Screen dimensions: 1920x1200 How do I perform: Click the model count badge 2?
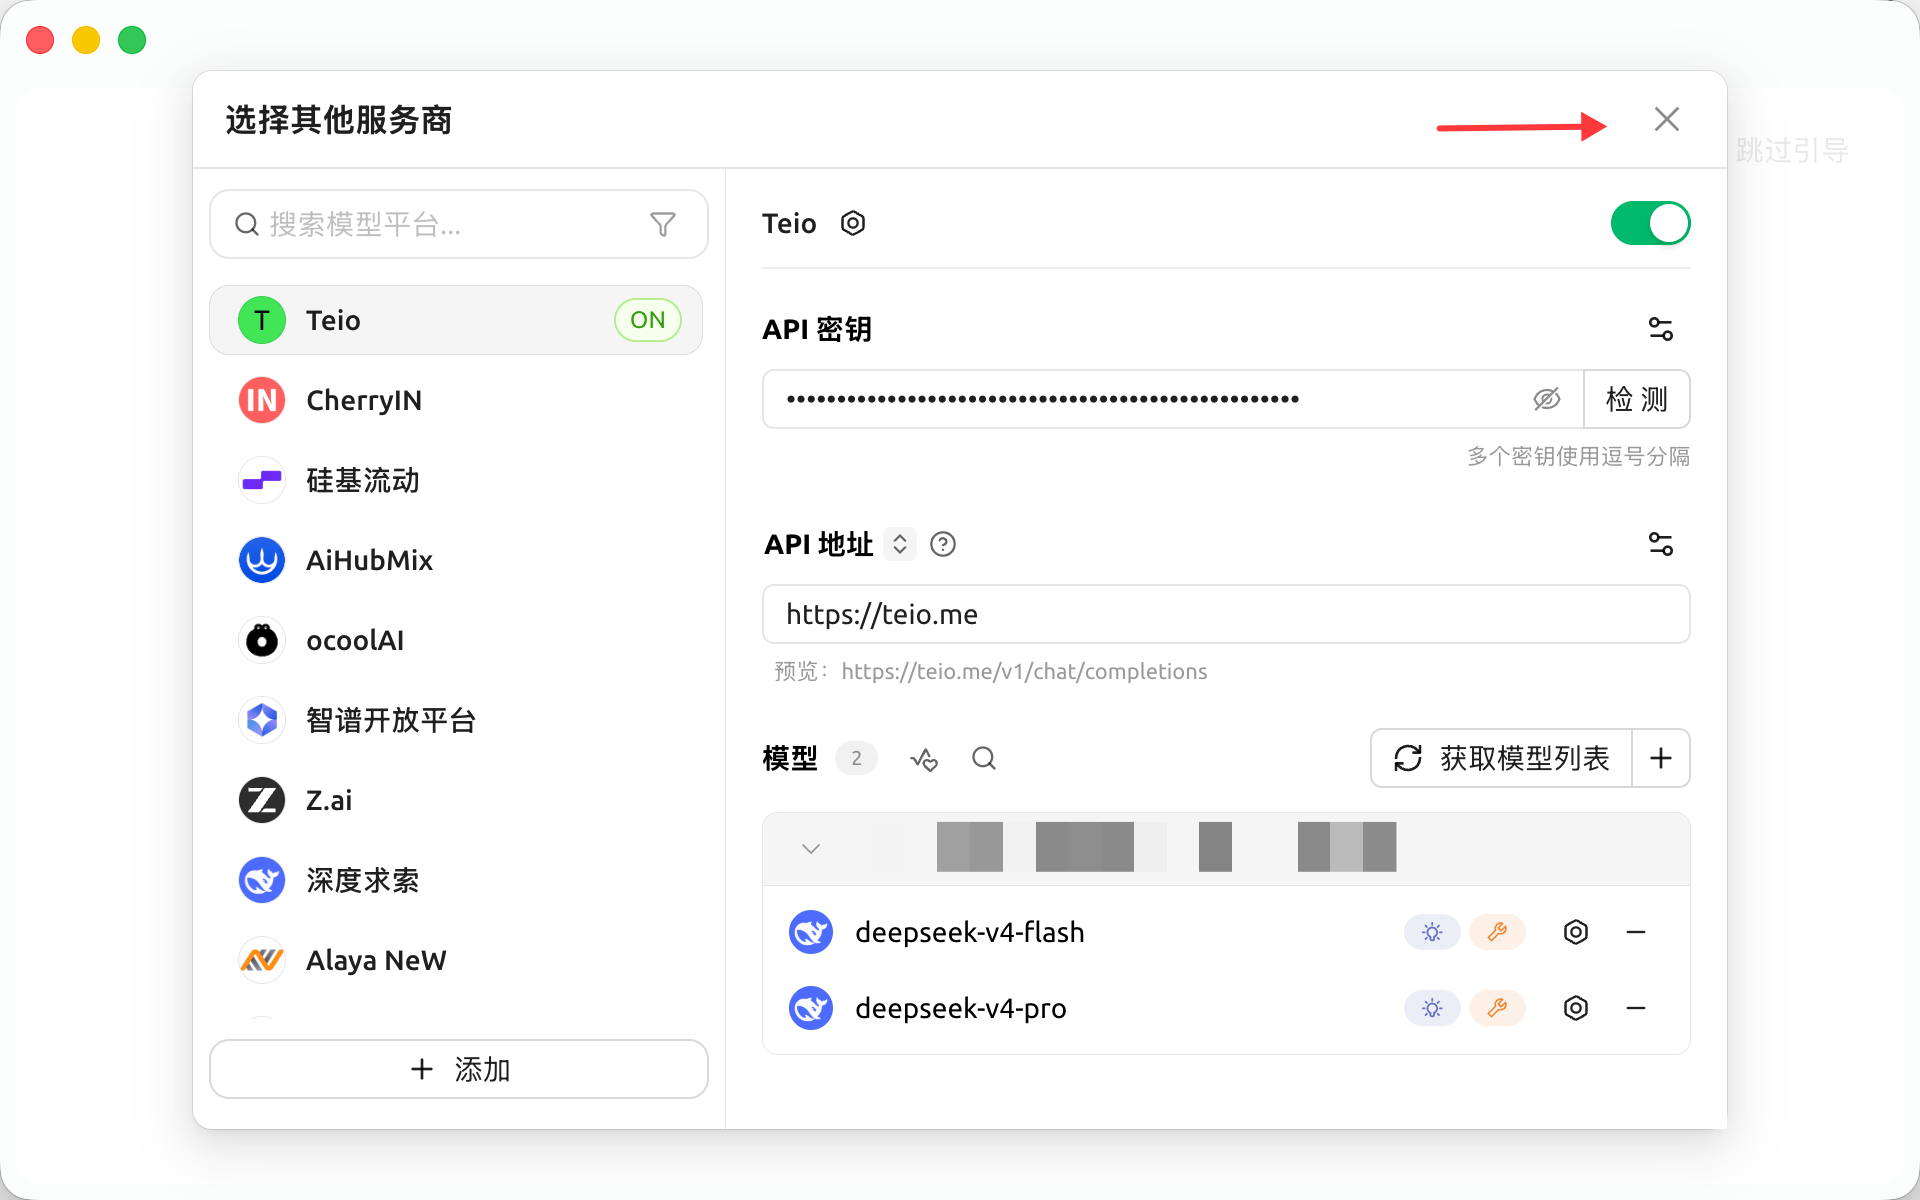pos(856,758)
